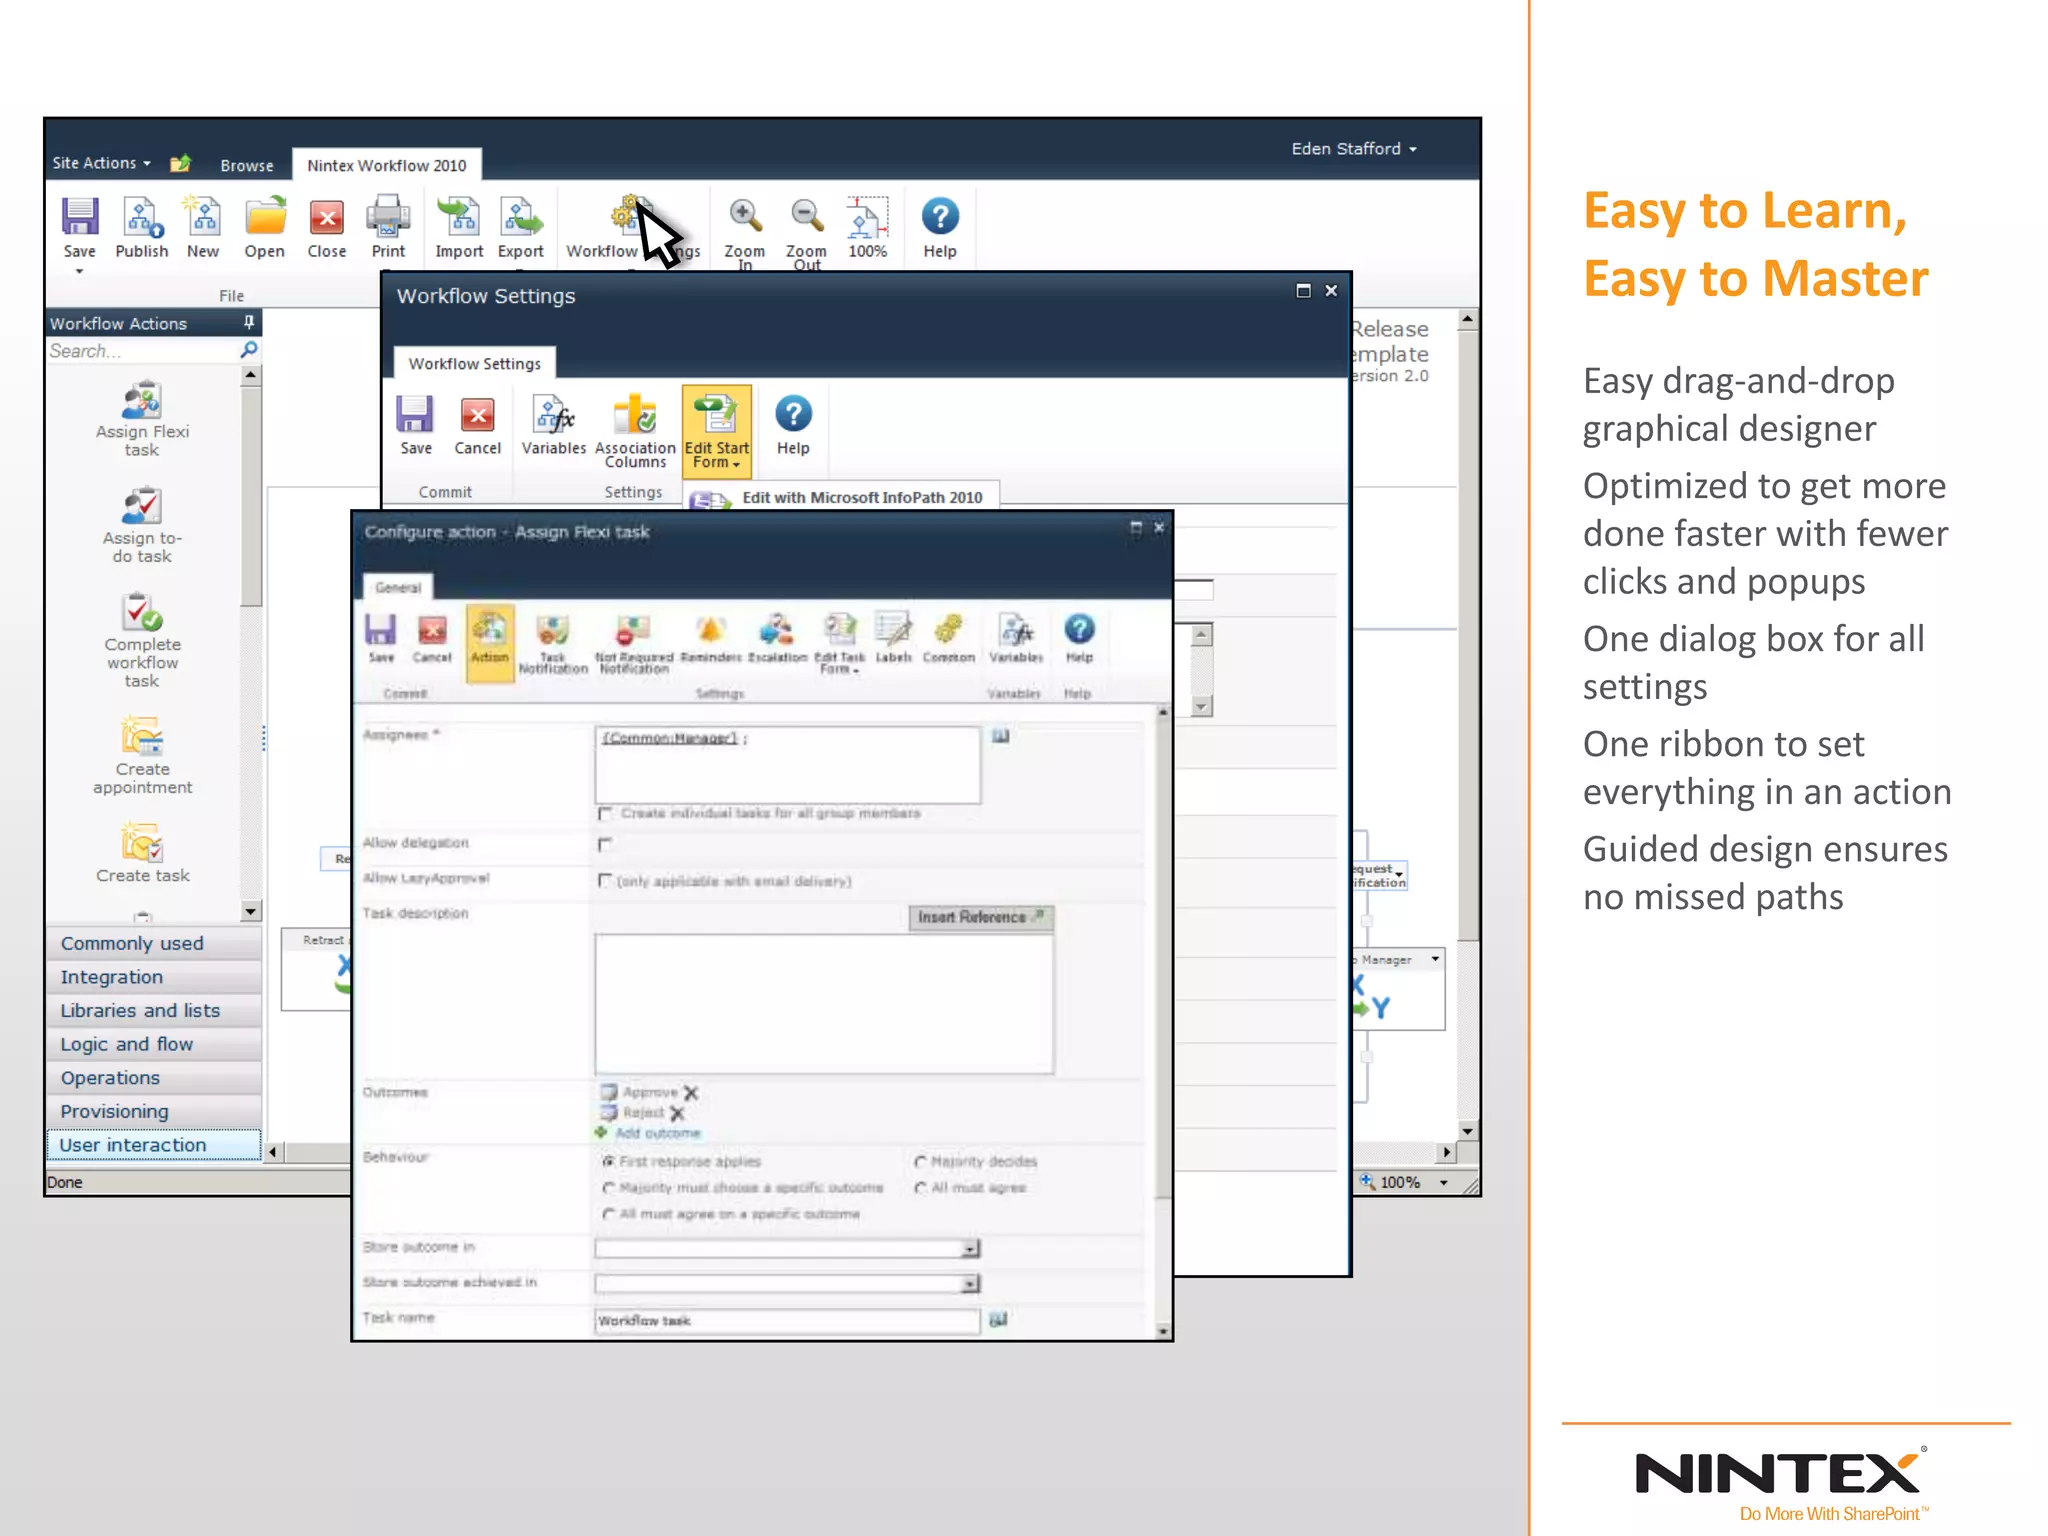Click the Add outcome link

[x=657, y=1133]
